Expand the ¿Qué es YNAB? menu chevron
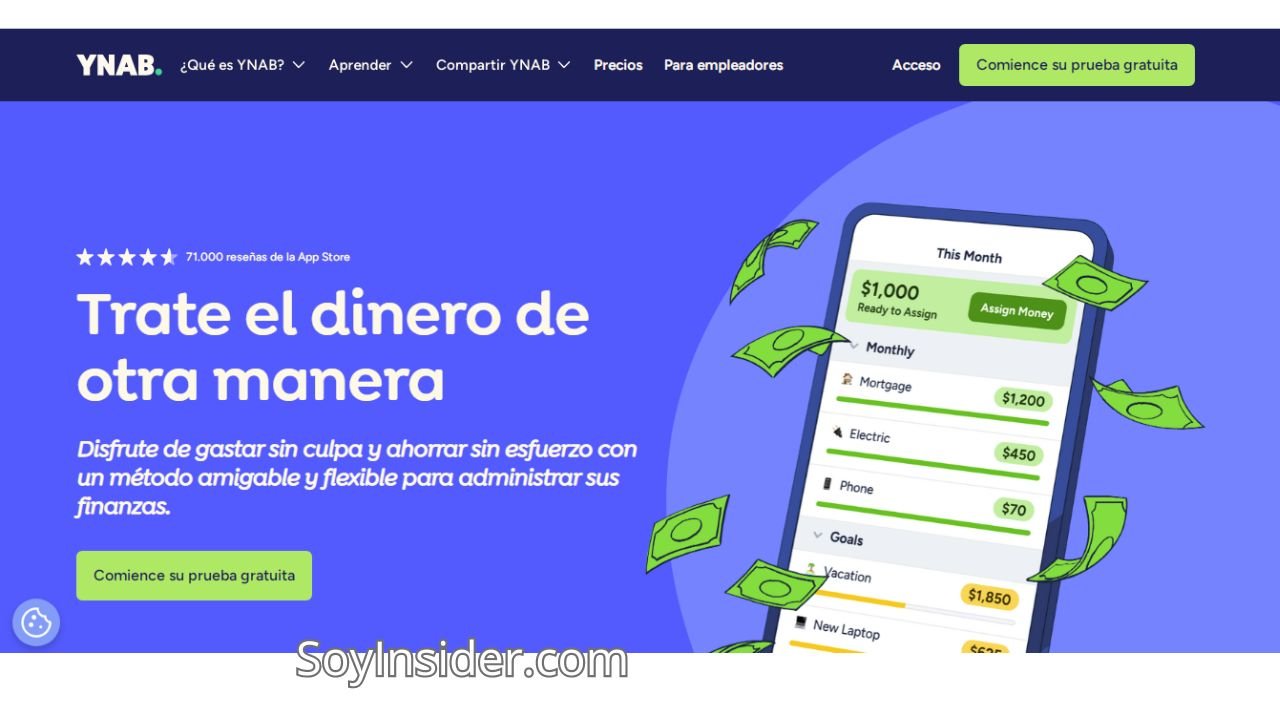Viewport: 1280px width, 720px height. (298, 65)
